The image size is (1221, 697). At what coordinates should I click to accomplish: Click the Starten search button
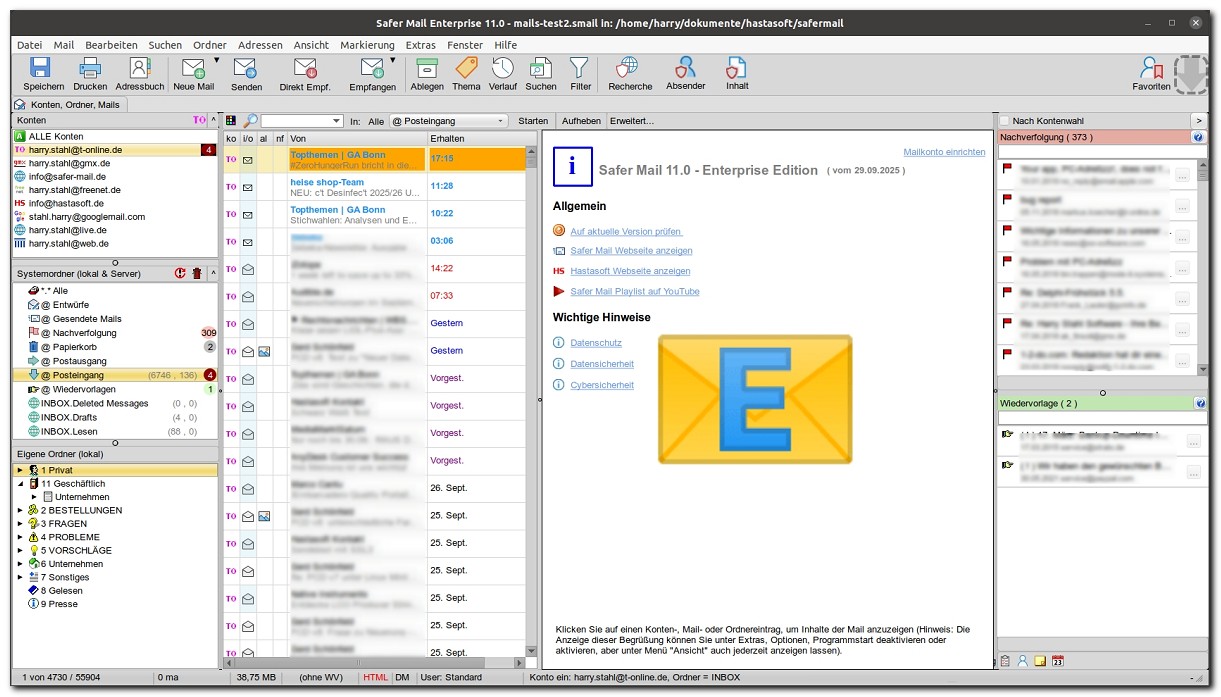point(533,121)
